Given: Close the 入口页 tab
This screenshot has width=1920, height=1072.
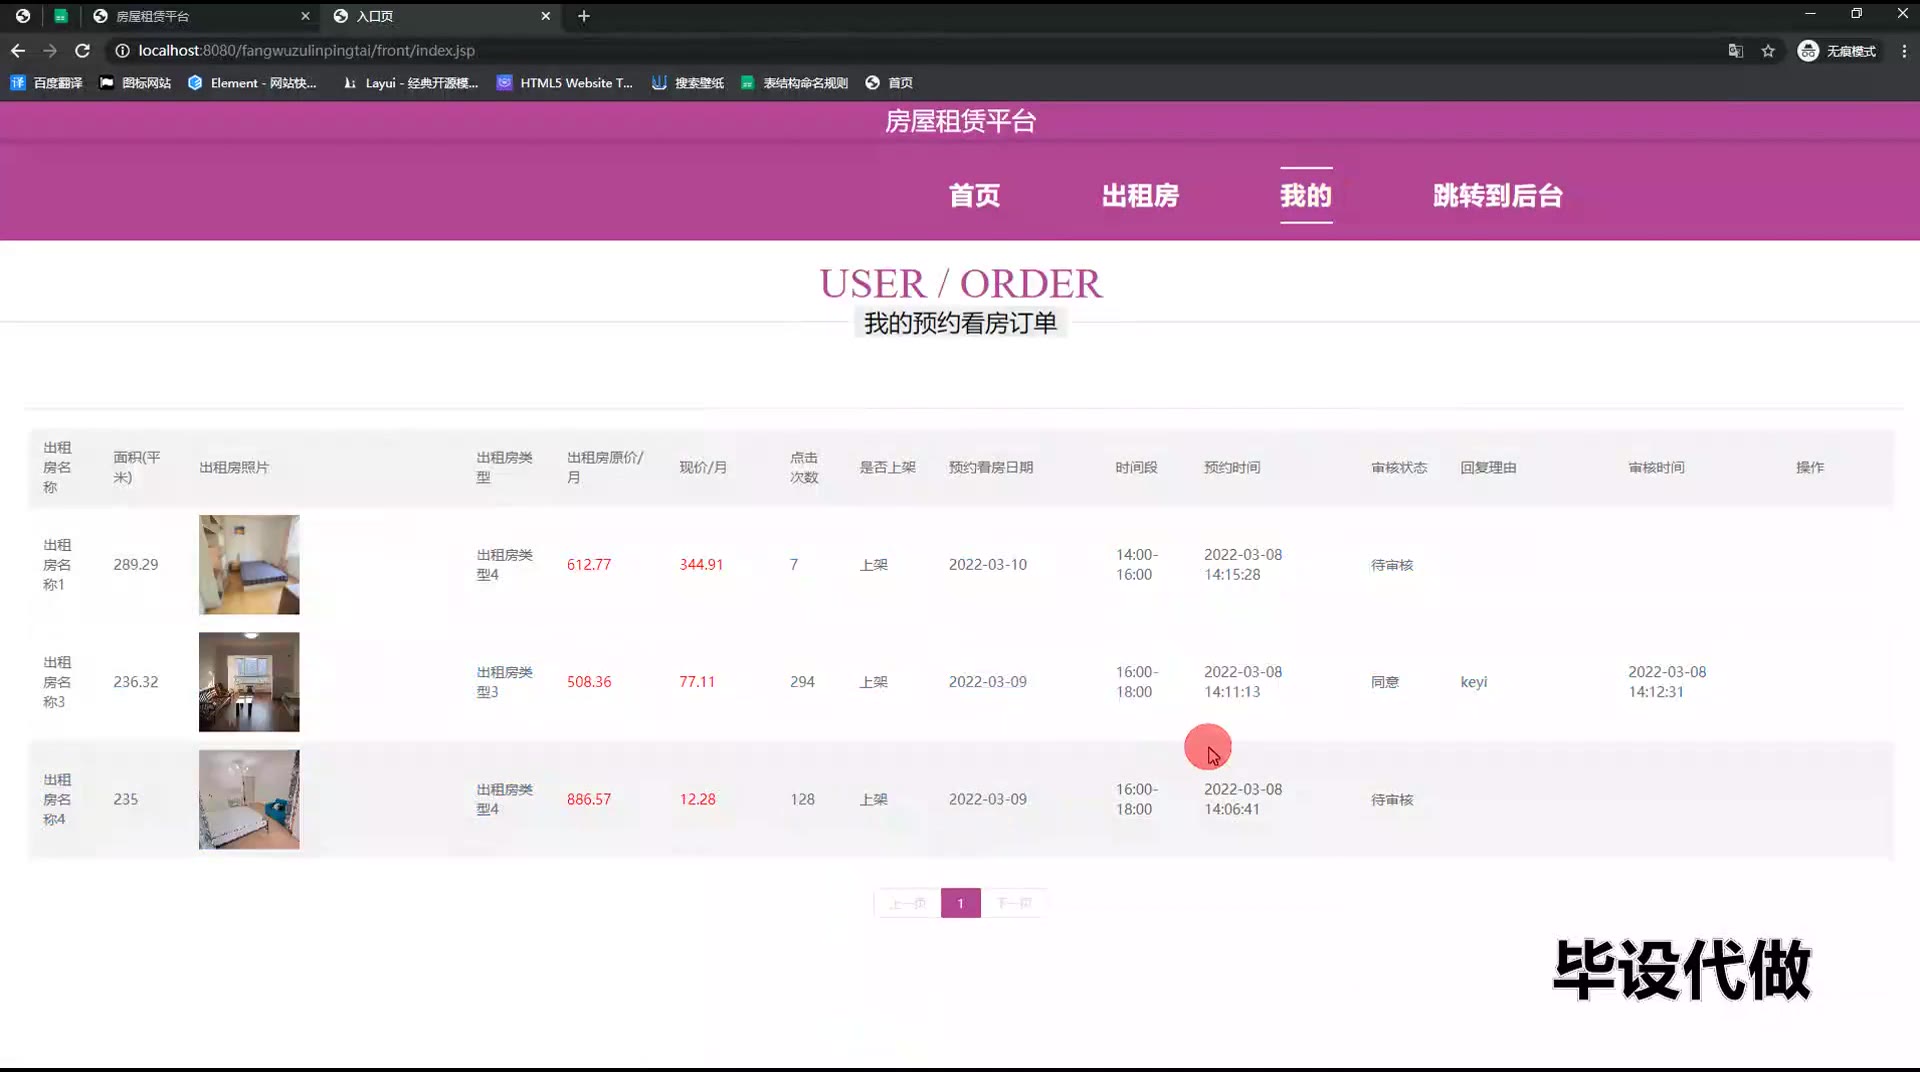Looking at the screenshot, I should click(x=546, y=16).
